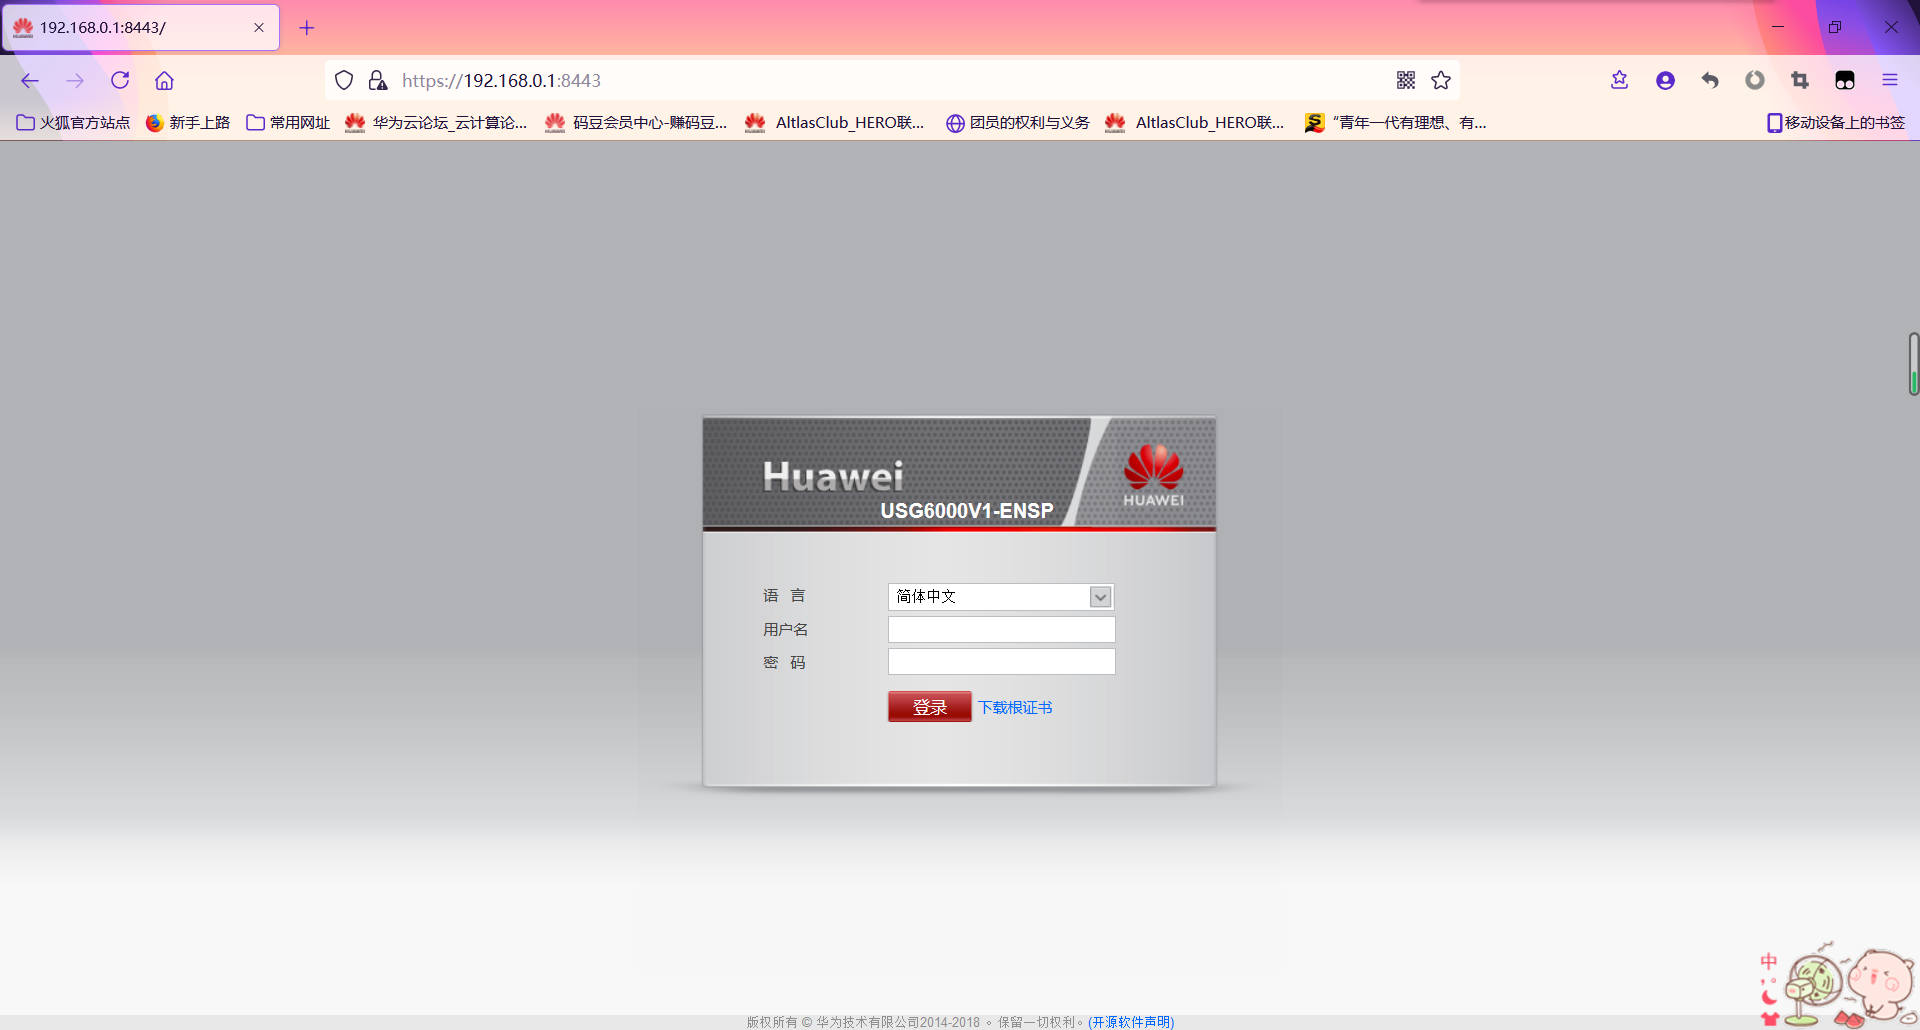Open the first AltlasClub_HERO联 bookmark
The image size is (1920, 1030).
835,123
